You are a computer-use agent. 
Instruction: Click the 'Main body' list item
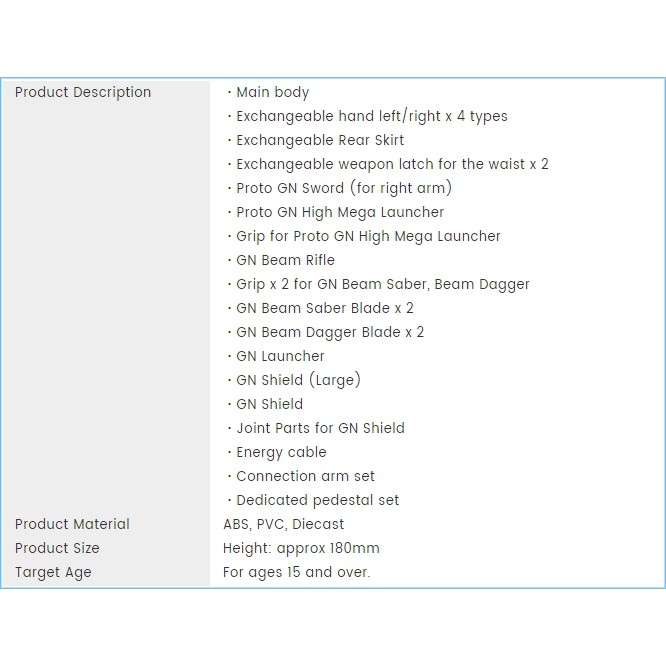point(272,92)
